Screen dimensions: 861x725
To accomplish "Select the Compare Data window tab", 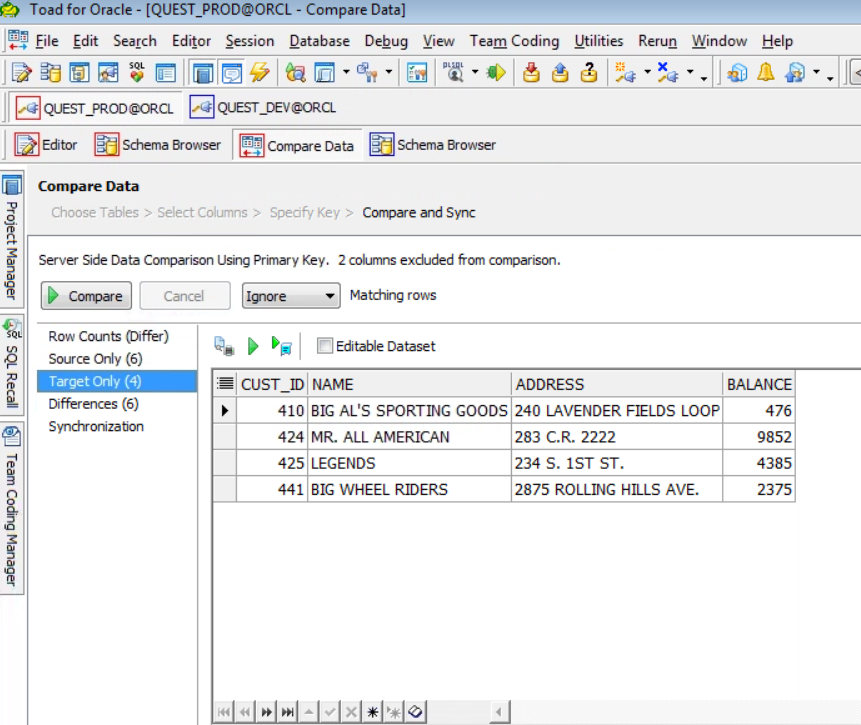I will (297, 146).
